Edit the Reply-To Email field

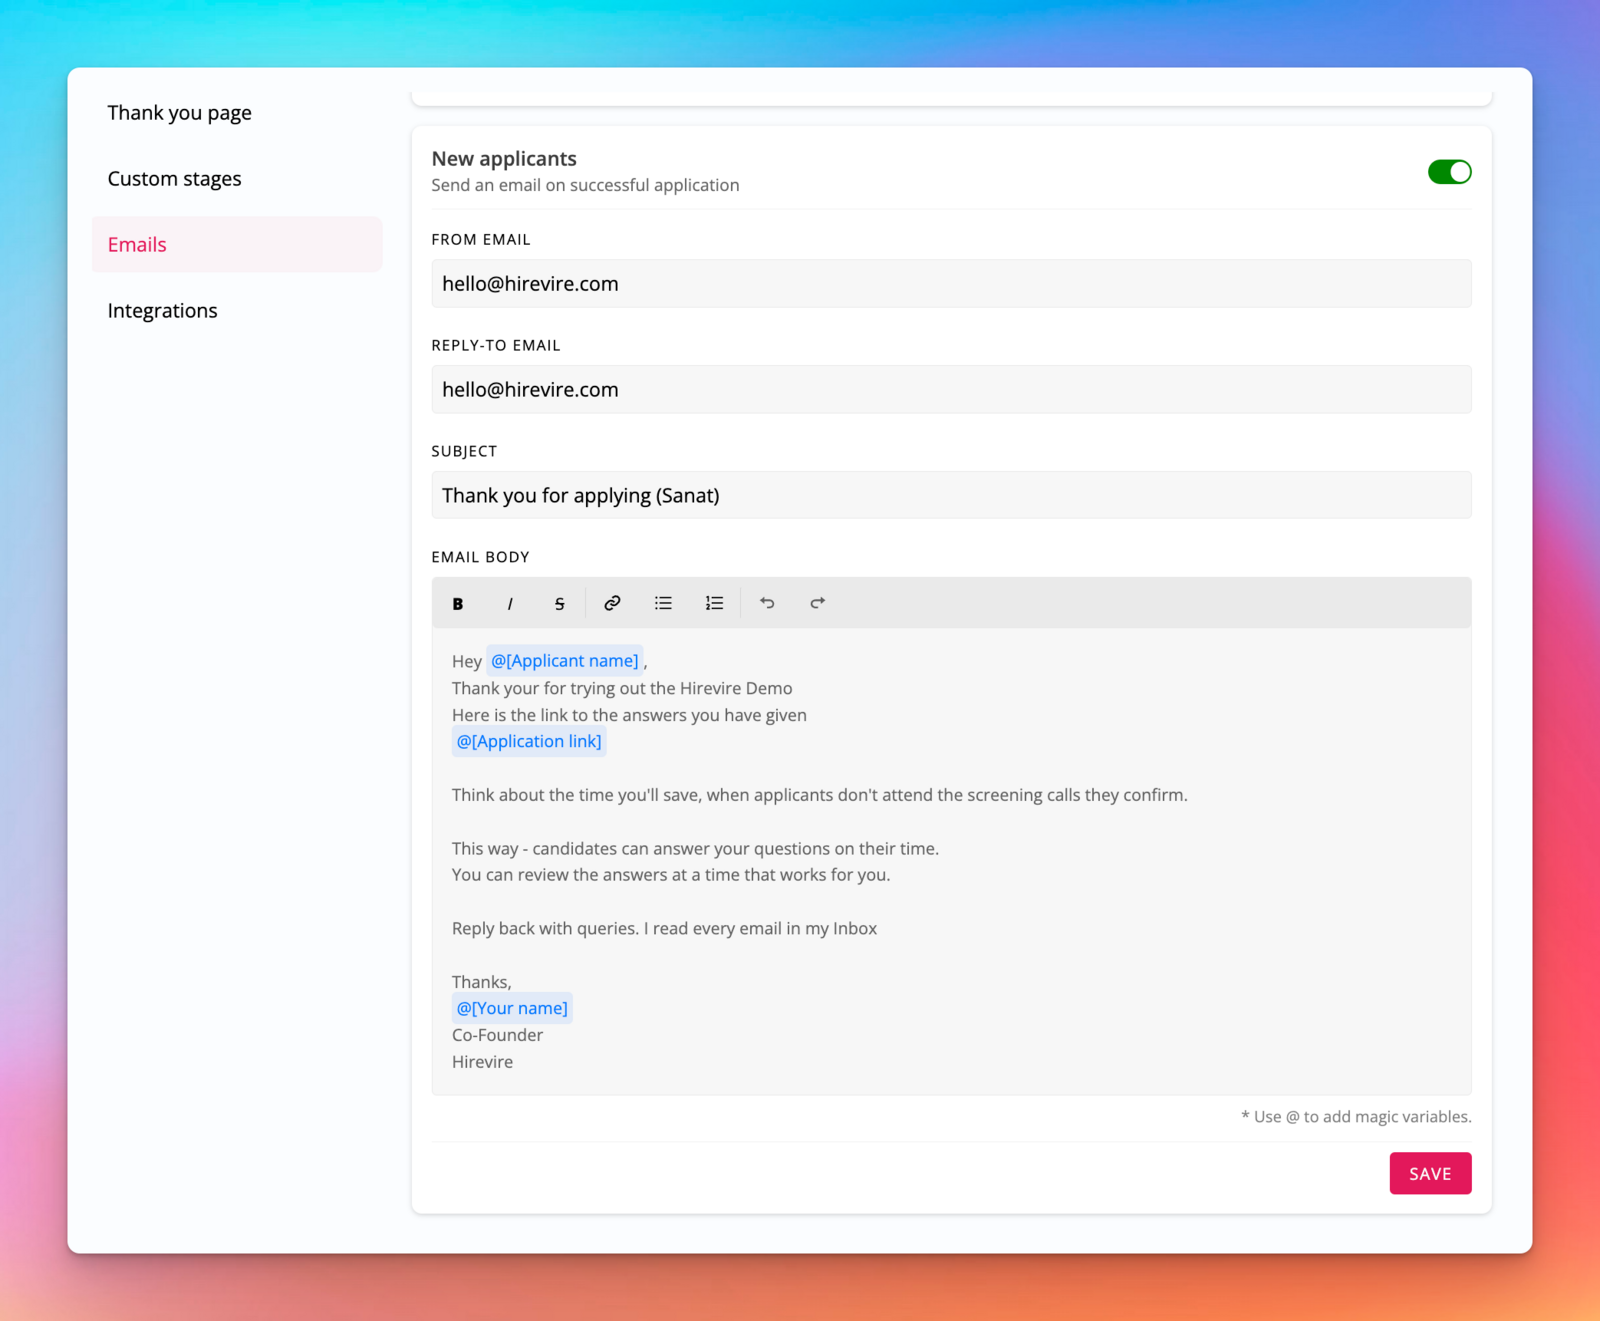click(x=950, y=390)
